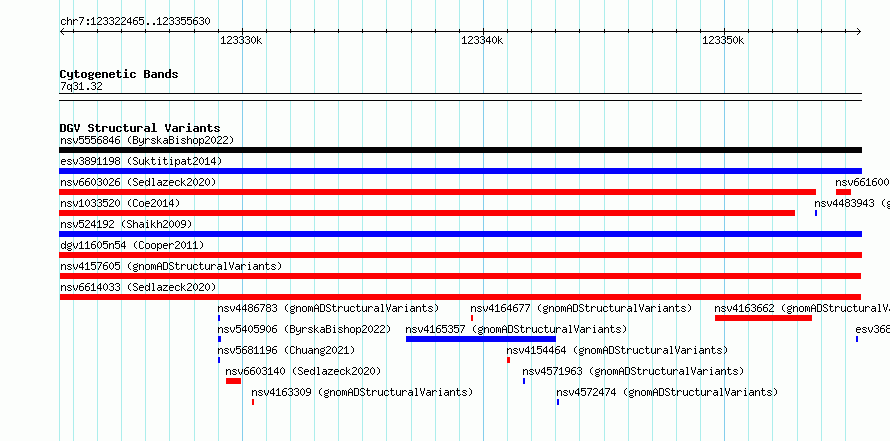Open variant nsv6603140 (Sedlazeck2020) label

(303, 371)
